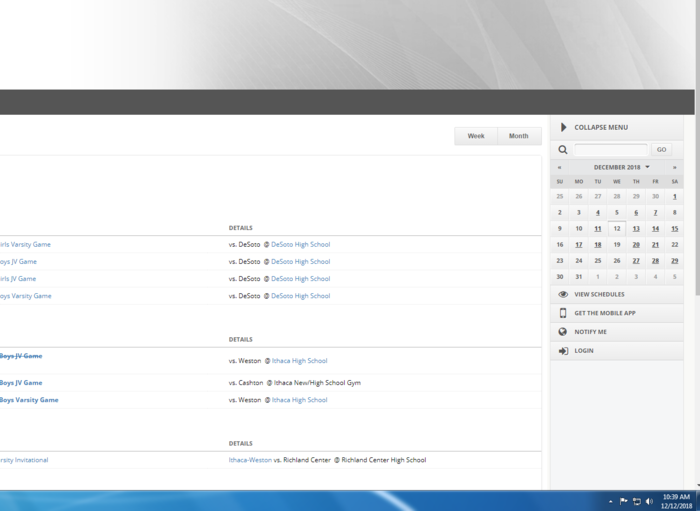
Task: Open the taskbar Action Center flag icon
Action: click(624, 502)
